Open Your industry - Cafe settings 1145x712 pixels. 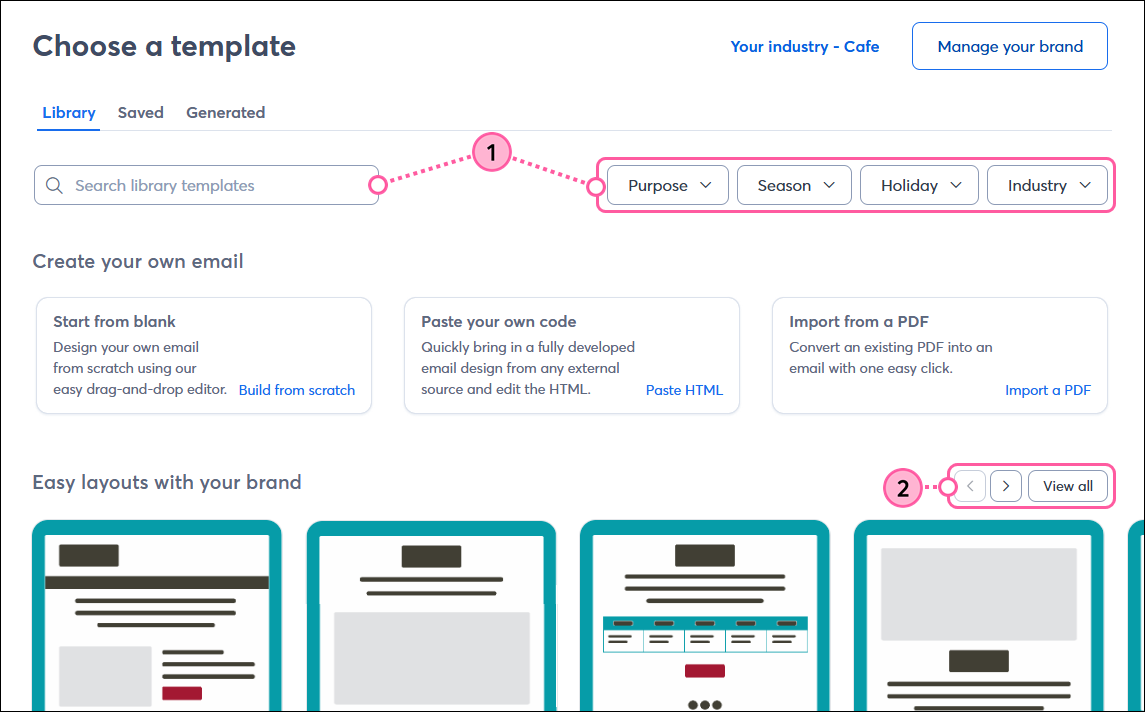pyautogui.click(x=805, y=46)
